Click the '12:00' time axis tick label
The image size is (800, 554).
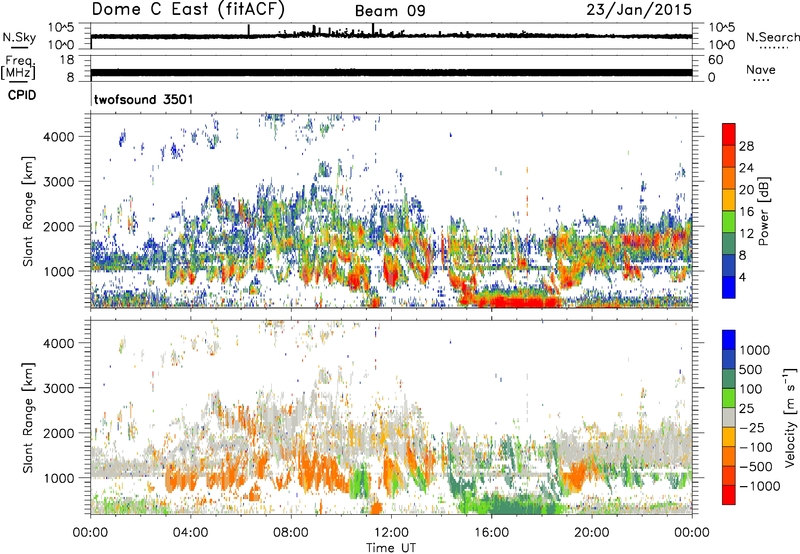click(392, 533)
